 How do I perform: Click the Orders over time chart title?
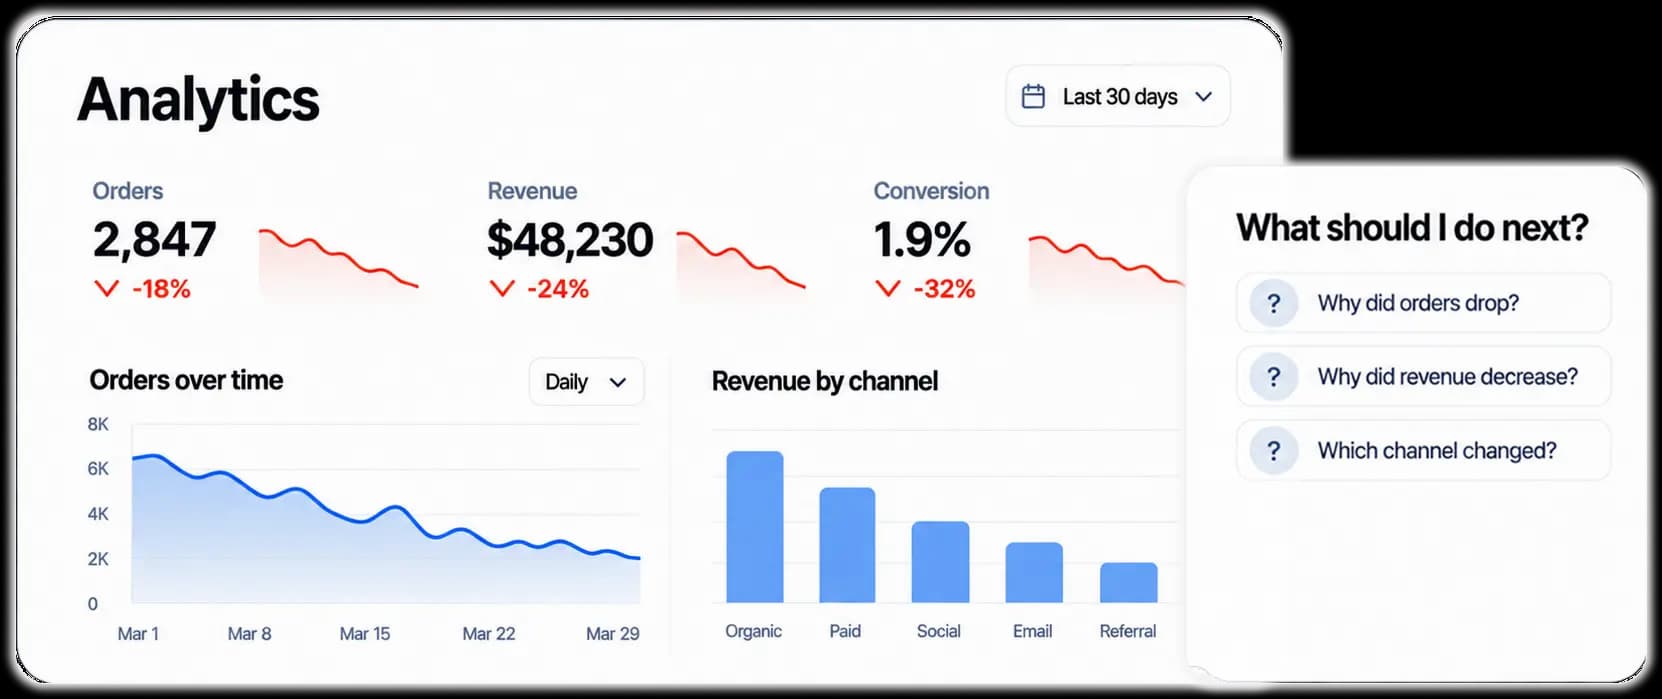click(186, 380)
